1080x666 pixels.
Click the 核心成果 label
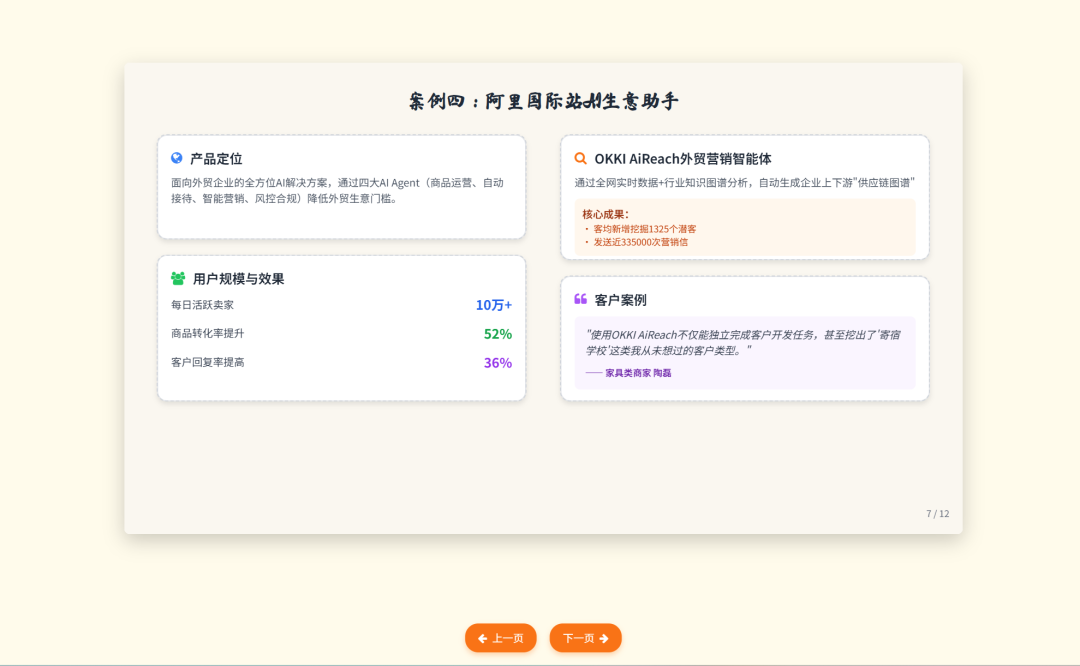[605, 214]
